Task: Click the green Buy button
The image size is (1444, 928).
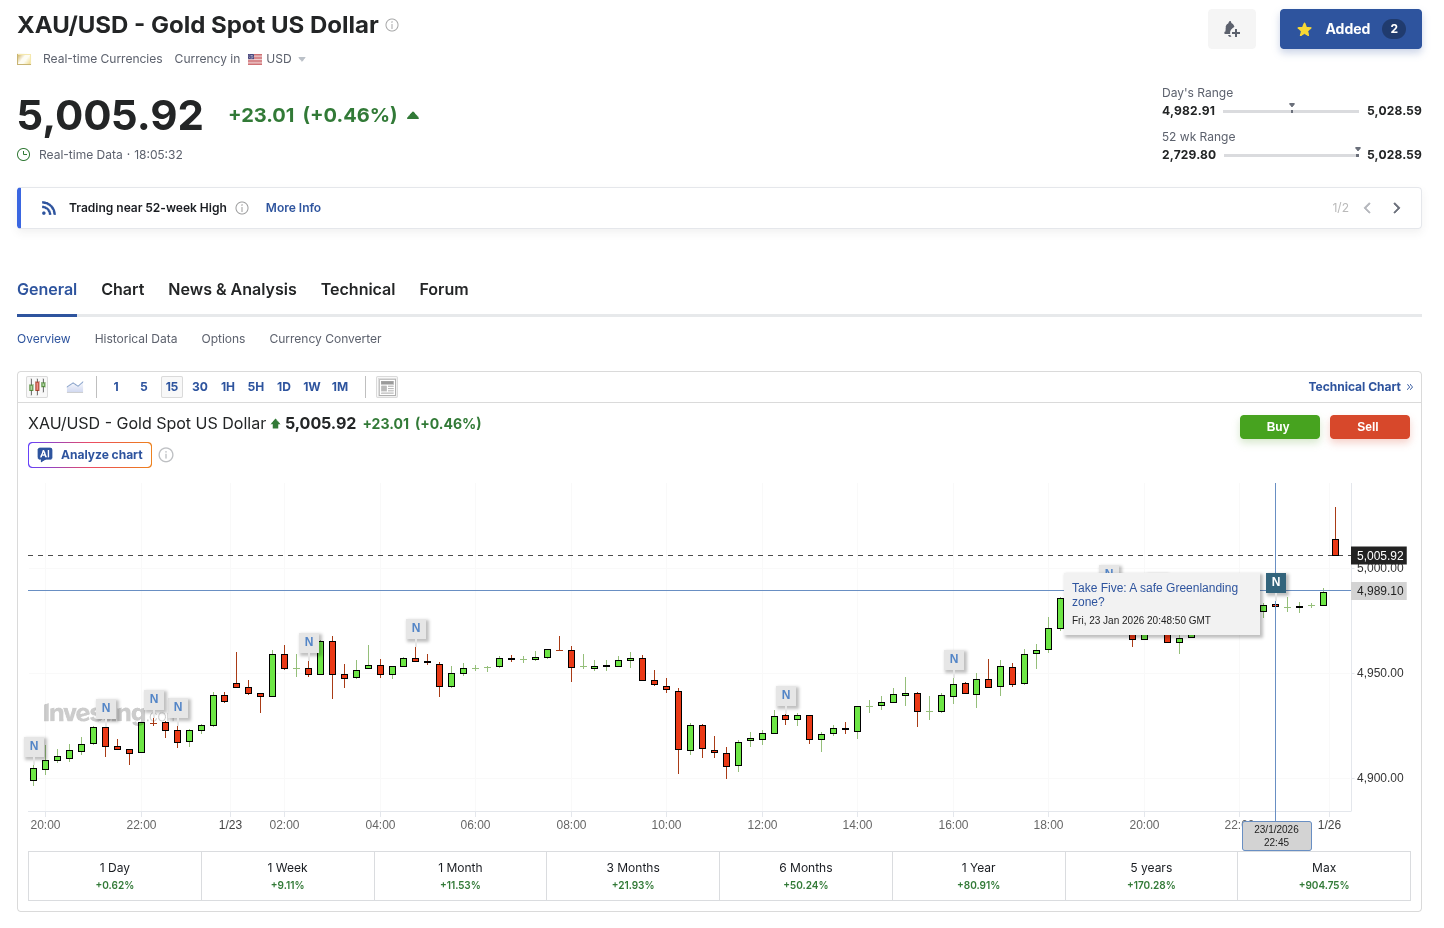Action: [1278, 427]
